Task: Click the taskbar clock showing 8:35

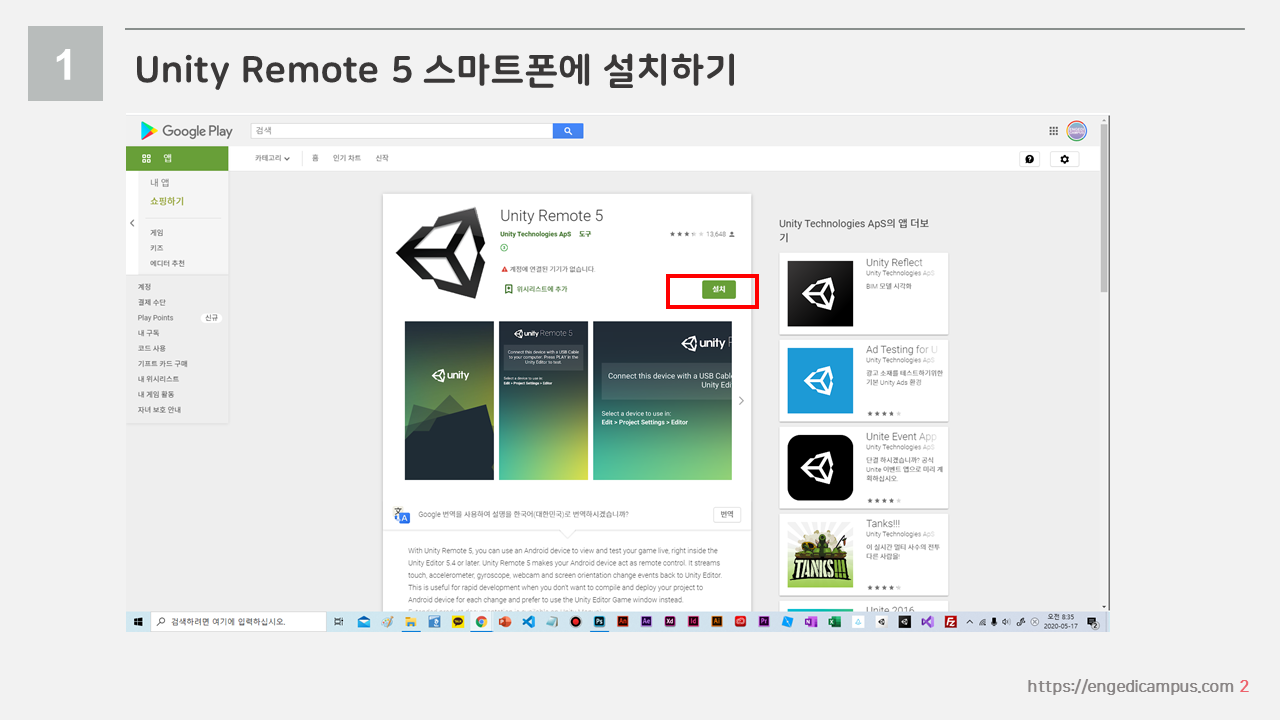Action: coord(1061,621)
